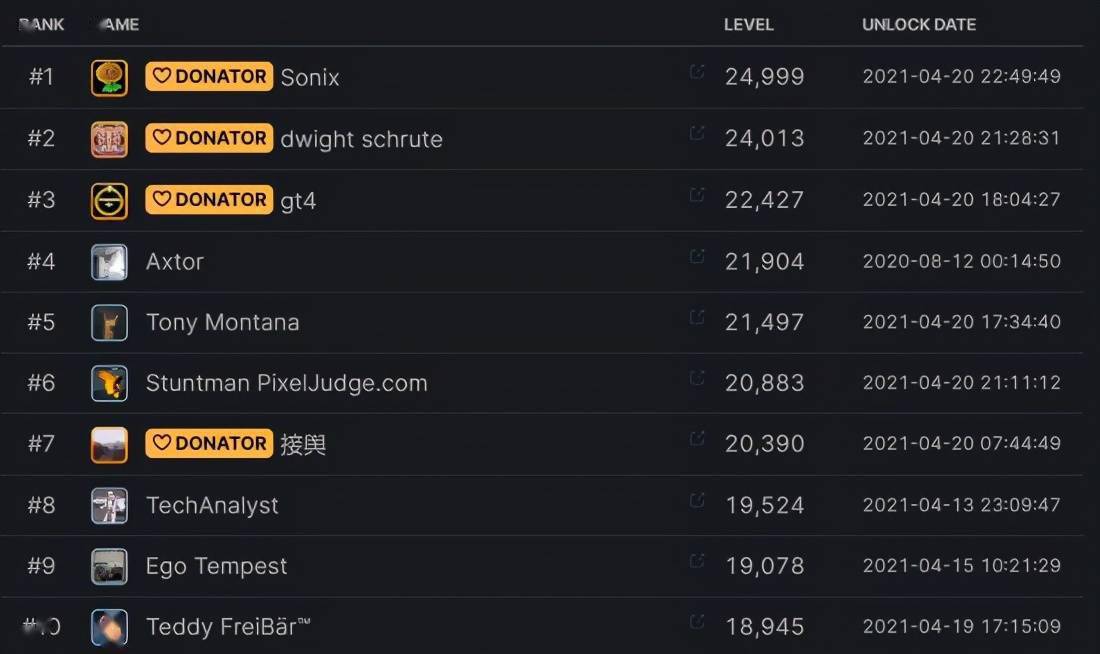Click the DONATOR badge next to Sonix

[209, 76]
